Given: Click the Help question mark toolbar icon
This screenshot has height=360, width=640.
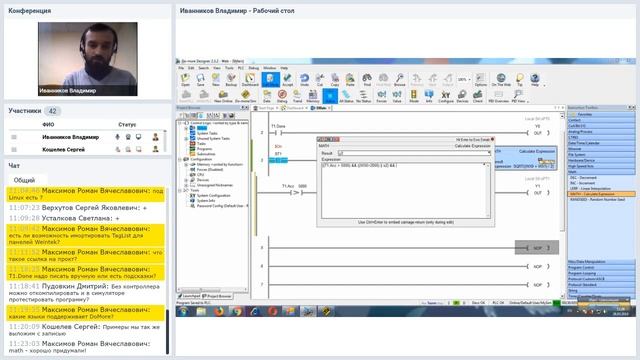Looking at the screenshot, I should (535, 79).
